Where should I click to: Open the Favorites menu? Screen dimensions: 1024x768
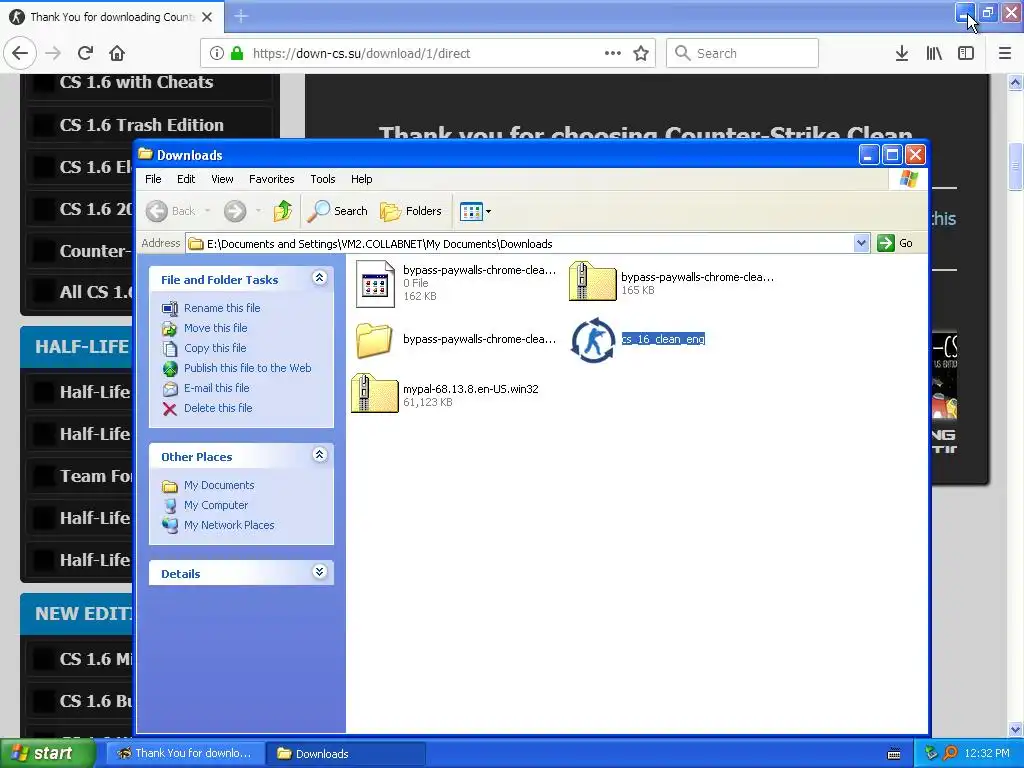[272, 179]
